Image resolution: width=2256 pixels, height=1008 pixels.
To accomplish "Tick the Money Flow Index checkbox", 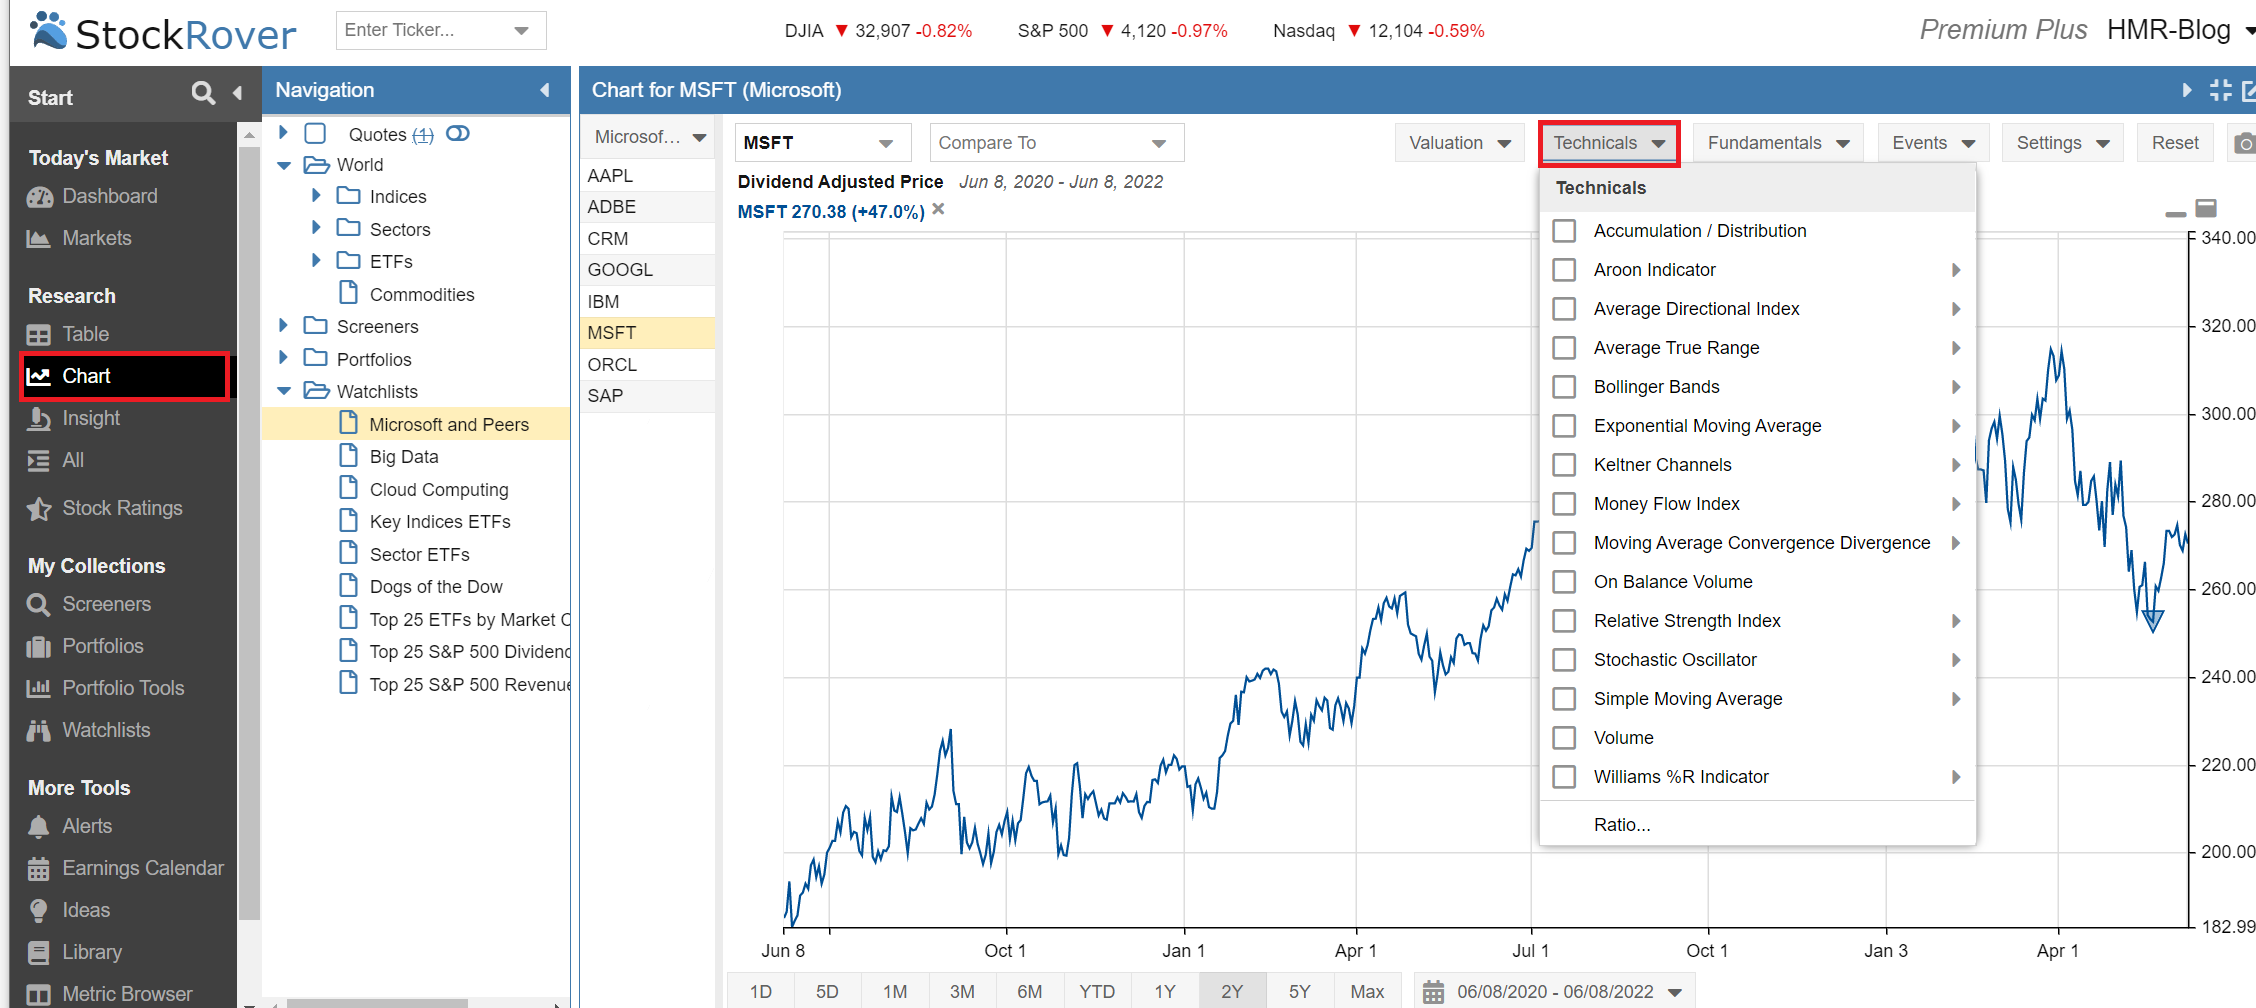I will [1564, 504].
